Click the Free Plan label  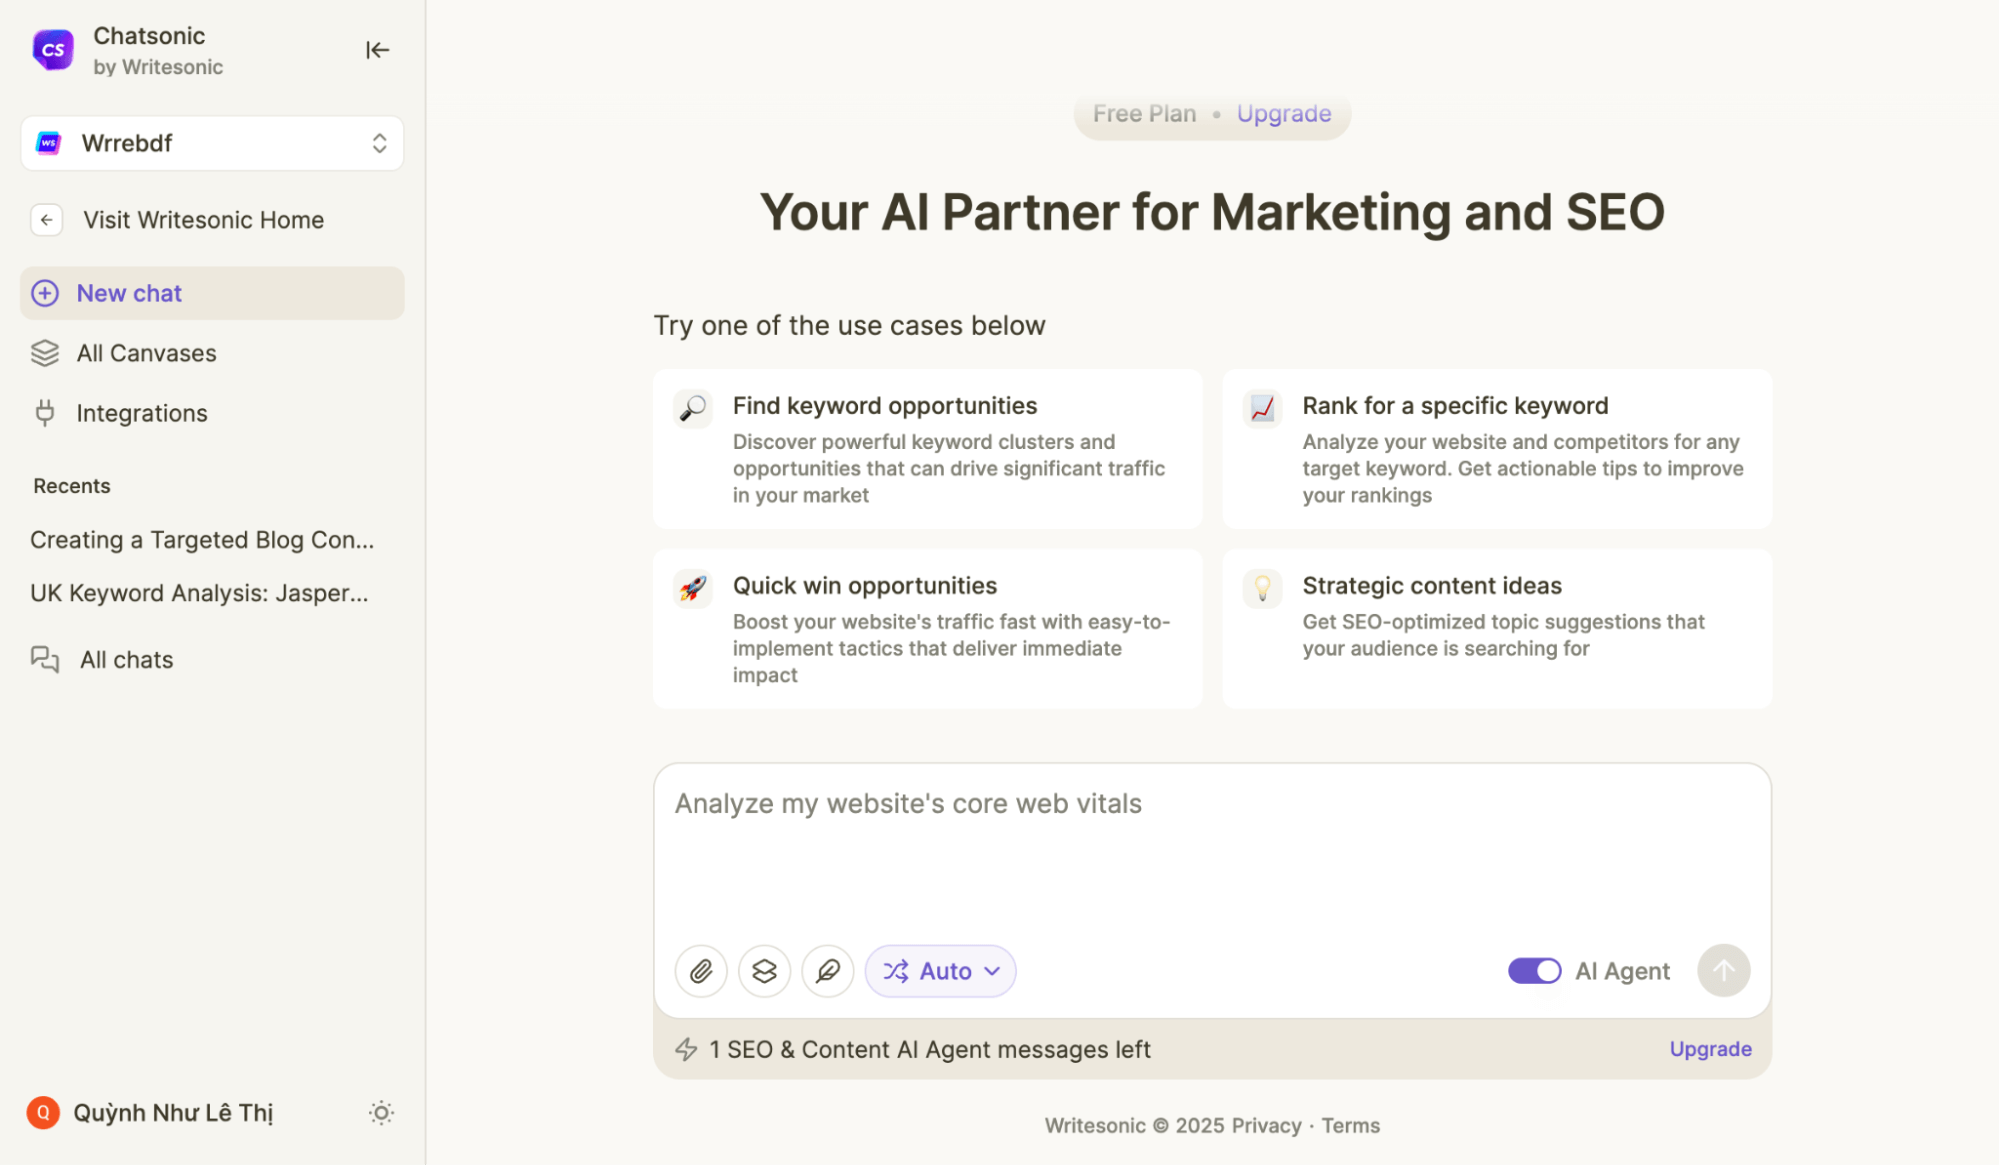tap(1144, 114)
